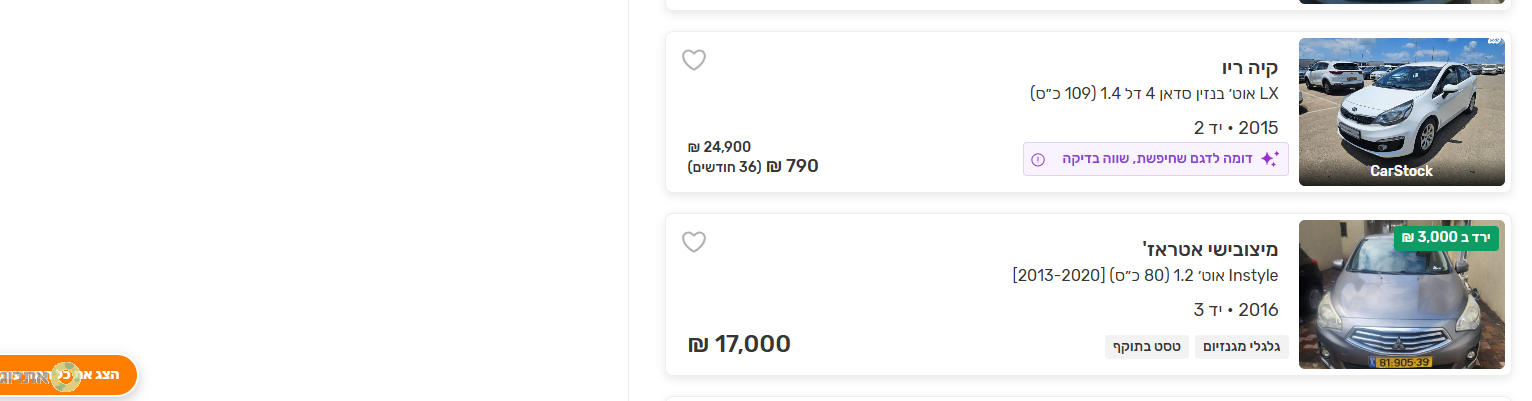Screen dimensions: 1532x401
Task: Click the 17,000 ₪ price
Action: click(x=739, y=344)
